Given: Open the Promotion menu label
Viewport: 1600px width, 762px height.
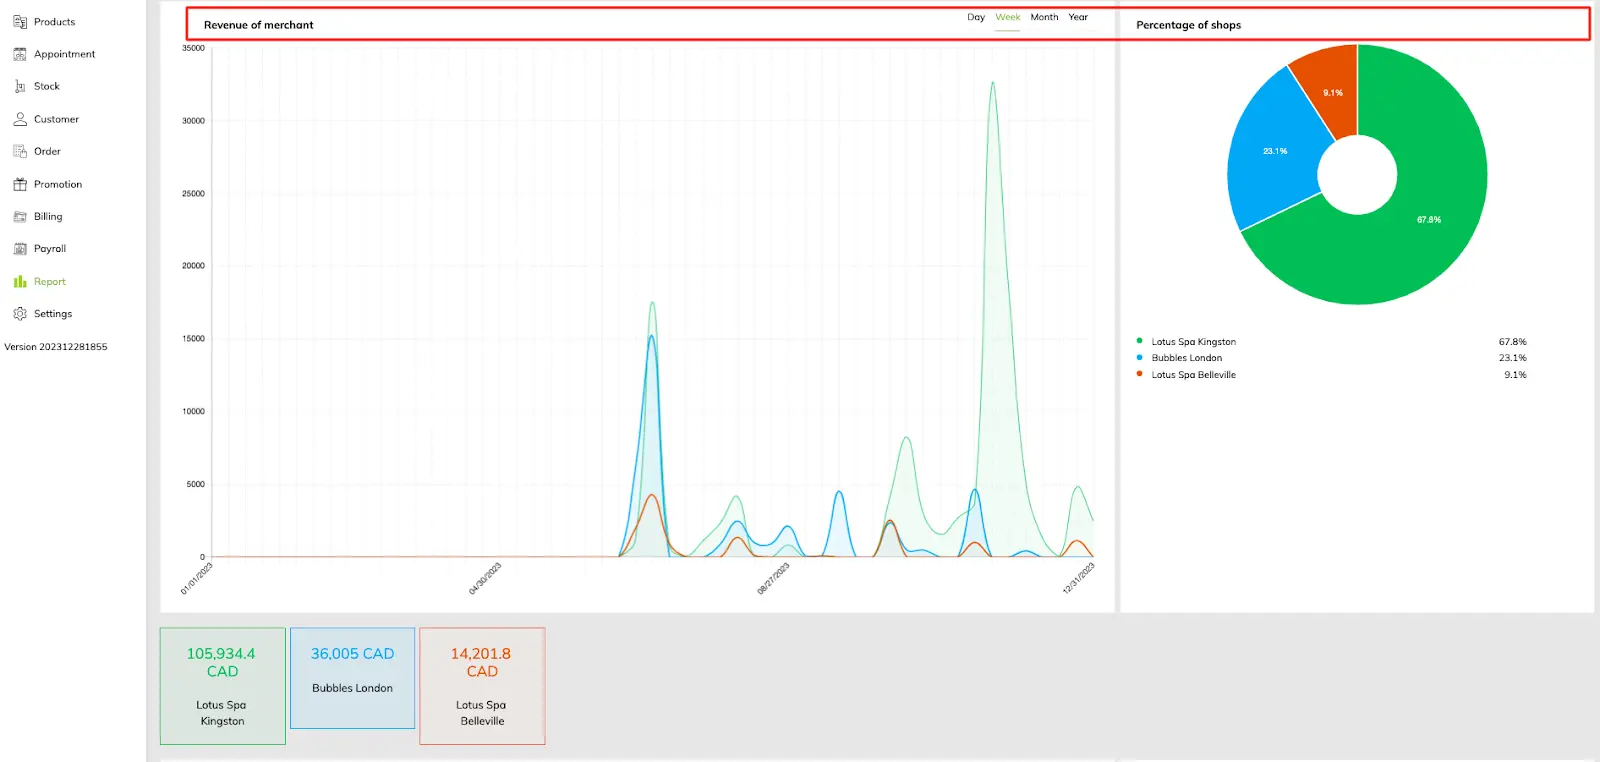Looking at the screenshot, I should [58, 184].
